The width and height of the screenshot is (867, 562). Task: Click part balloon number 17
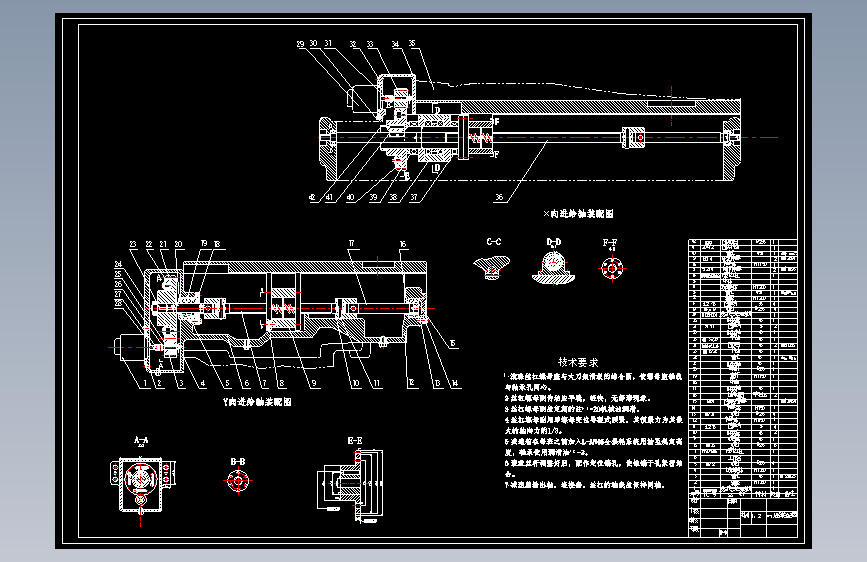(352, 243)
